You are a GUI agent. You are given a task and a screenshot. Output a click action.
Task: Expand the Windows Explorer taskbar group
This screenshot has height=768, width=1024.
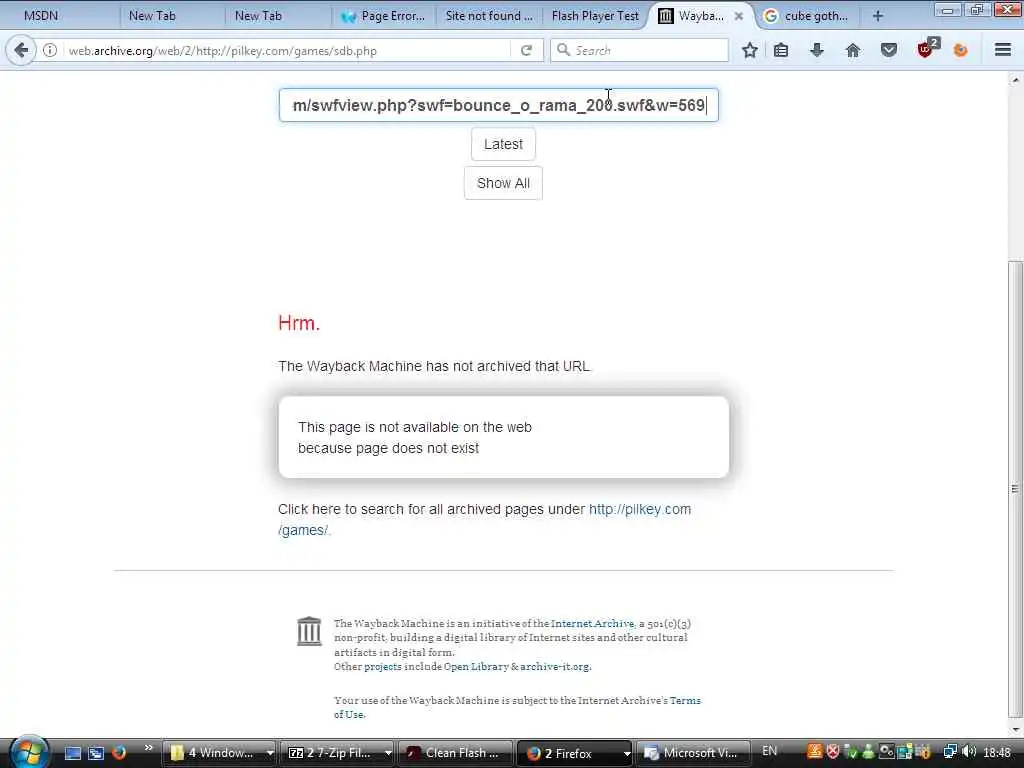click(x=270, y=753)
